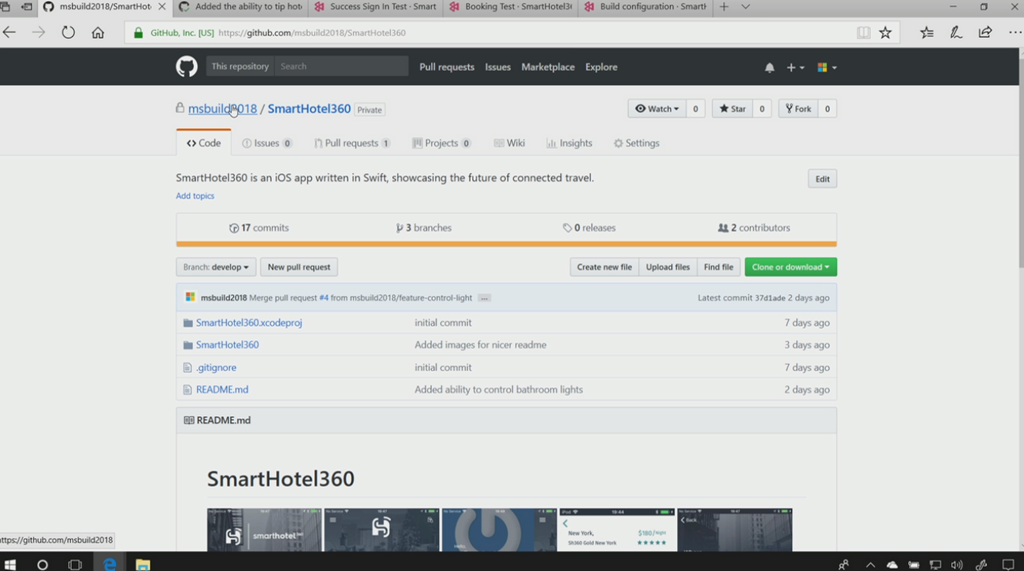1024x571 pixels.
Task: Select the repository Issues tab
Action: 266,143
